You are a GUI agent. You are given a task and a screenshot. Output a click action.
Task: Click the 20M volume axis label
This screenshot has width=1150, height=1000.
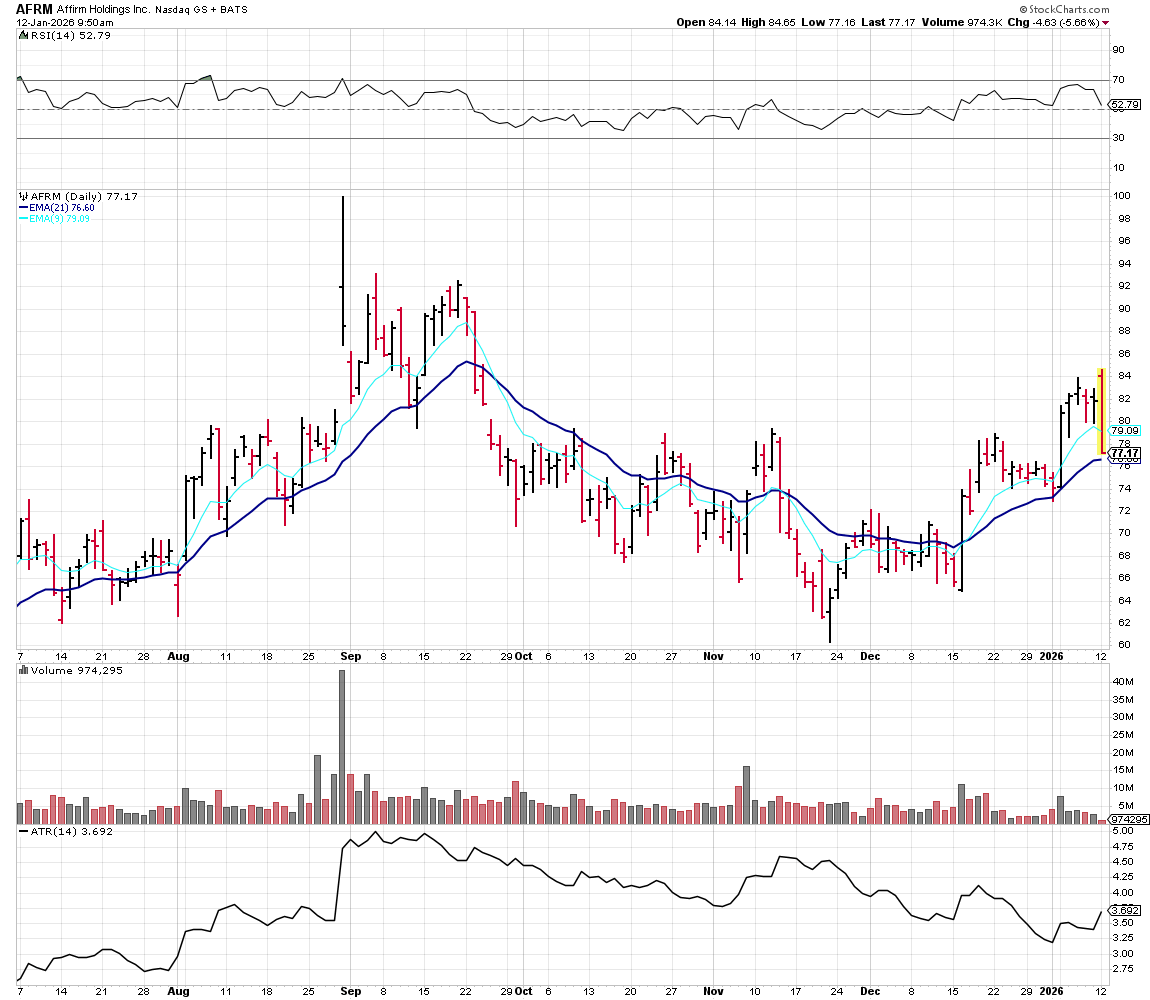click(1123, 753)
